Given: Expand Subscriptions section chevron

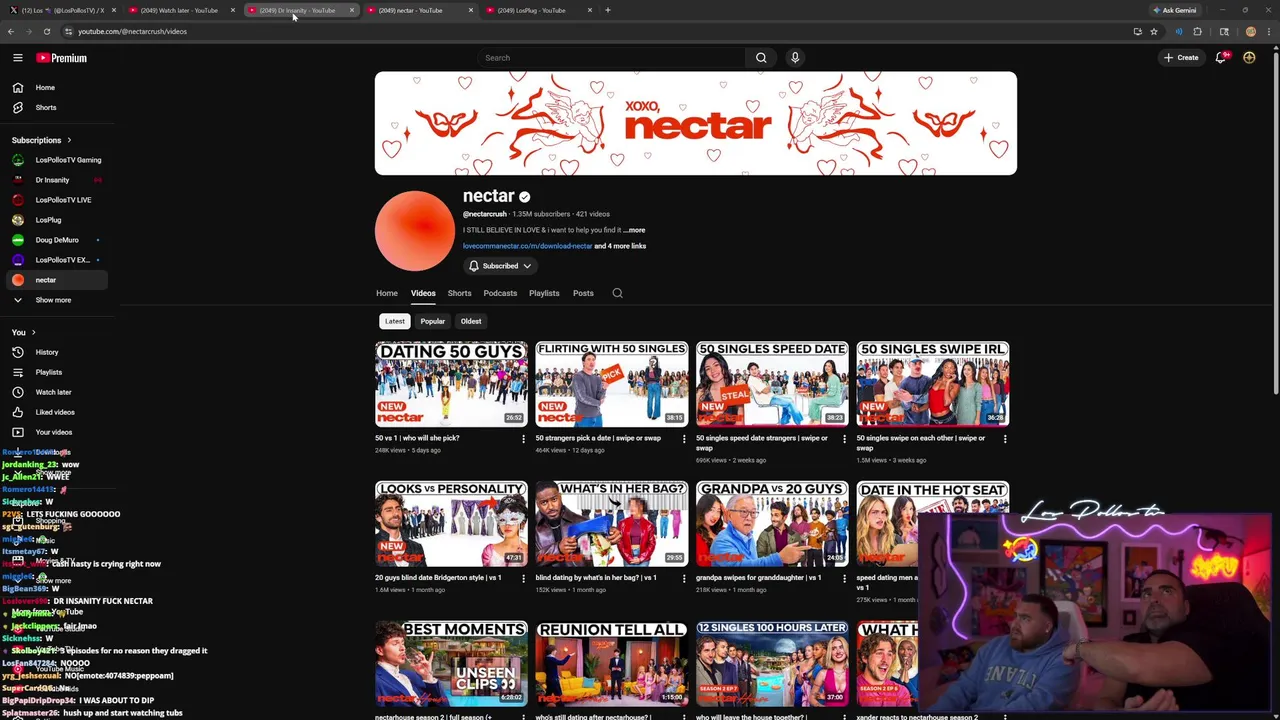Looking at the screenshot, I should (x=69, y=140).
